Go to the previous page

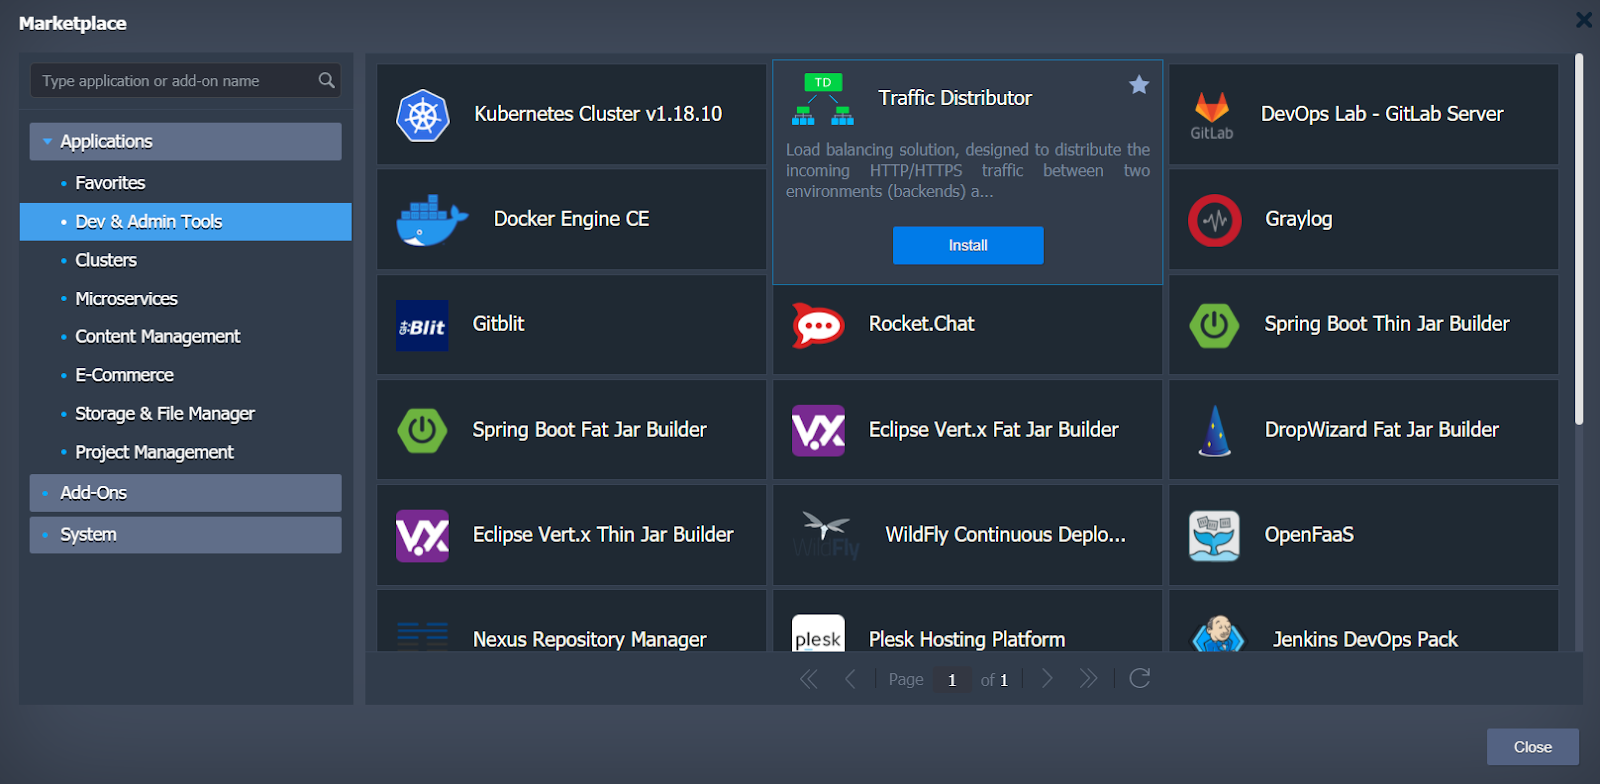(x=850, y=680)
